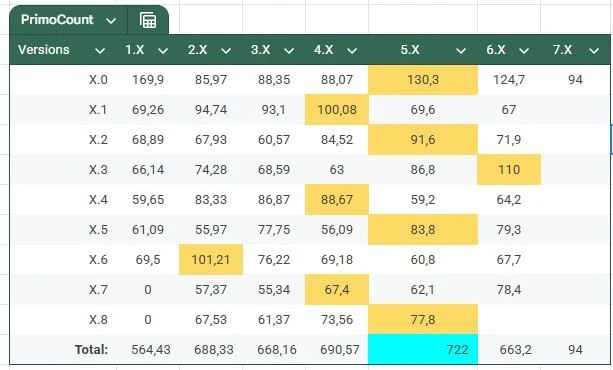
Task: Select highlighted cell 101,21 in 2.X
Action: pyautogui.click(x=211, y=260)
